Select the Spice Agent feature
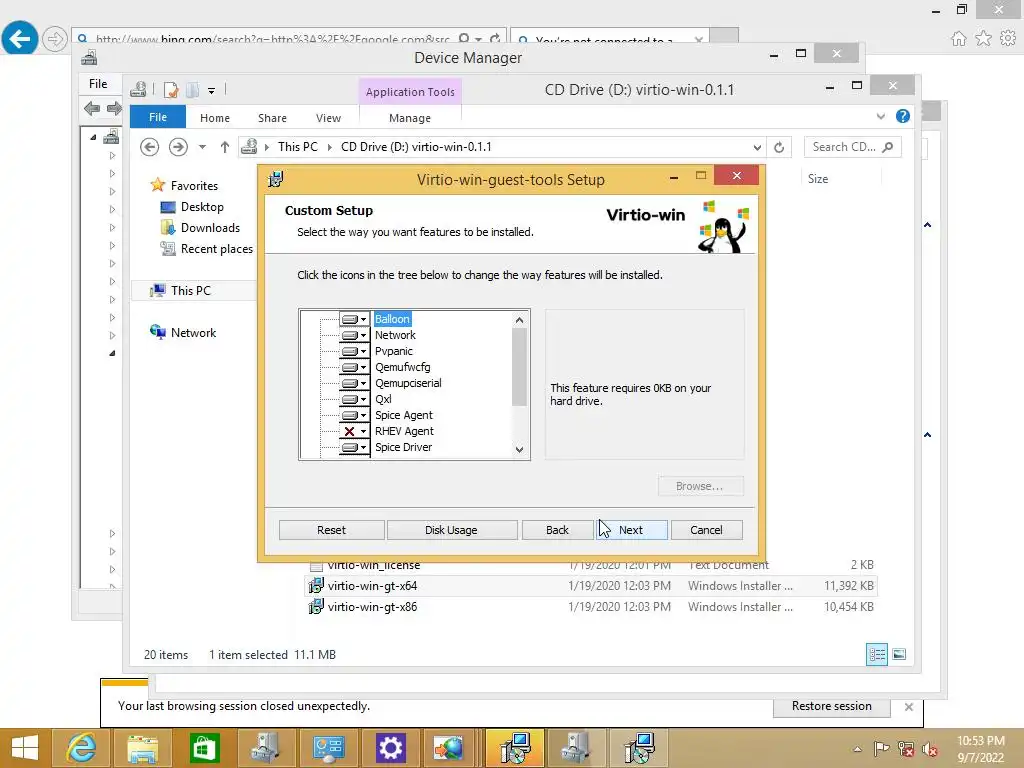This screenshot has width=1024, height=768. pyautogui.click(x=404, y=415)
